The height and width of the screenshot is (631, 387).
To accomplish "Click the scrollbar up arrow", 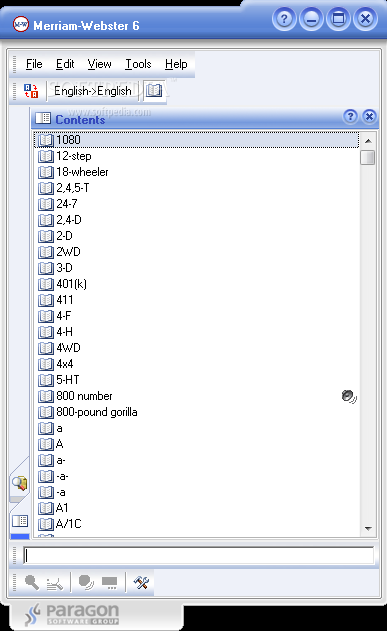I will point(368,141).
